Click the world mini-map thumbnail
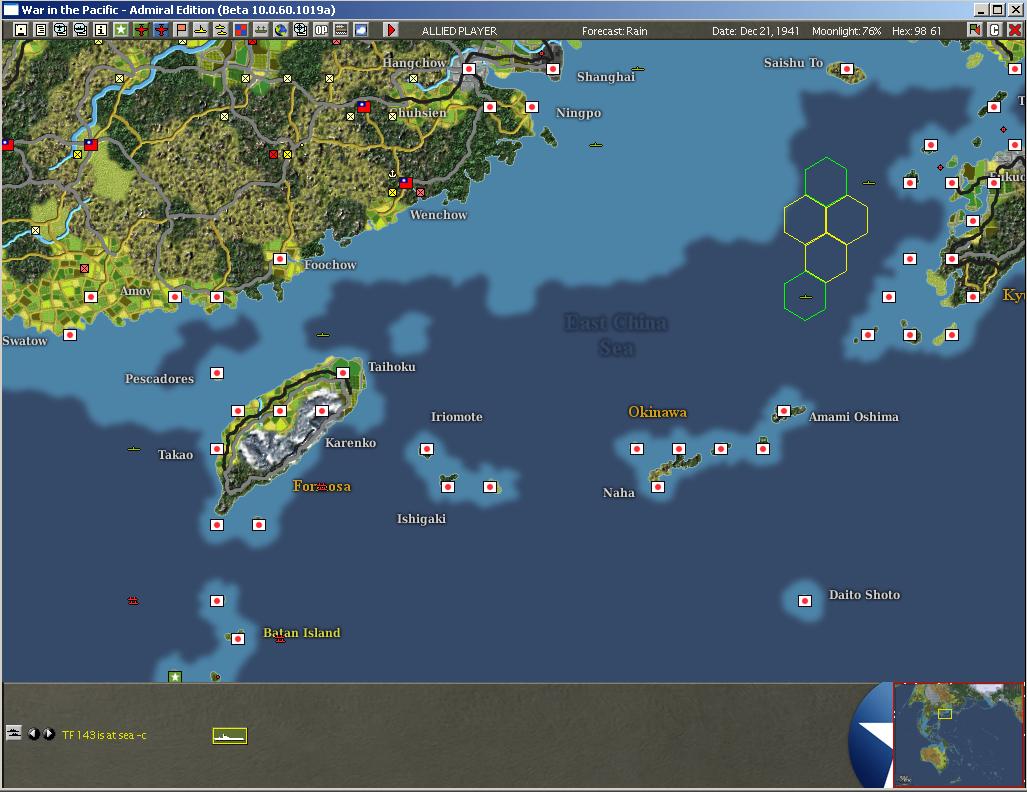The width and height of the screenshot is (1027, 792). click(958, 735)
